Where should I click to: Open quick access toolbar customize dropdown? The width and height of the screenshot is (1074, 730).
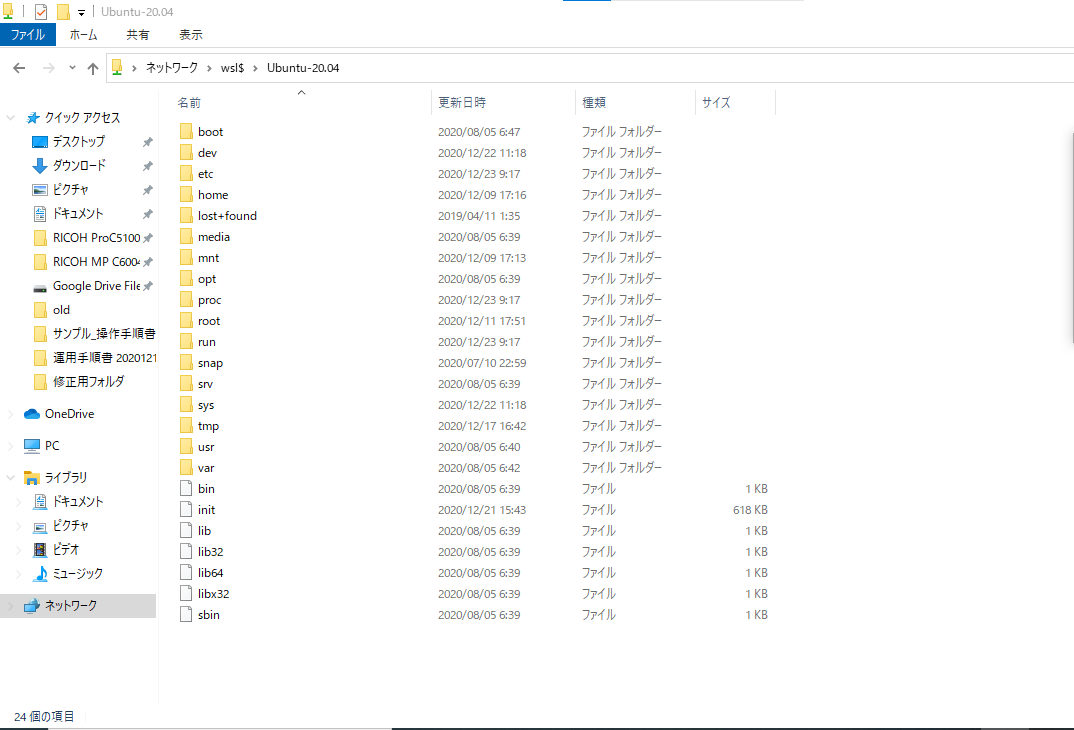coord(82,12)
